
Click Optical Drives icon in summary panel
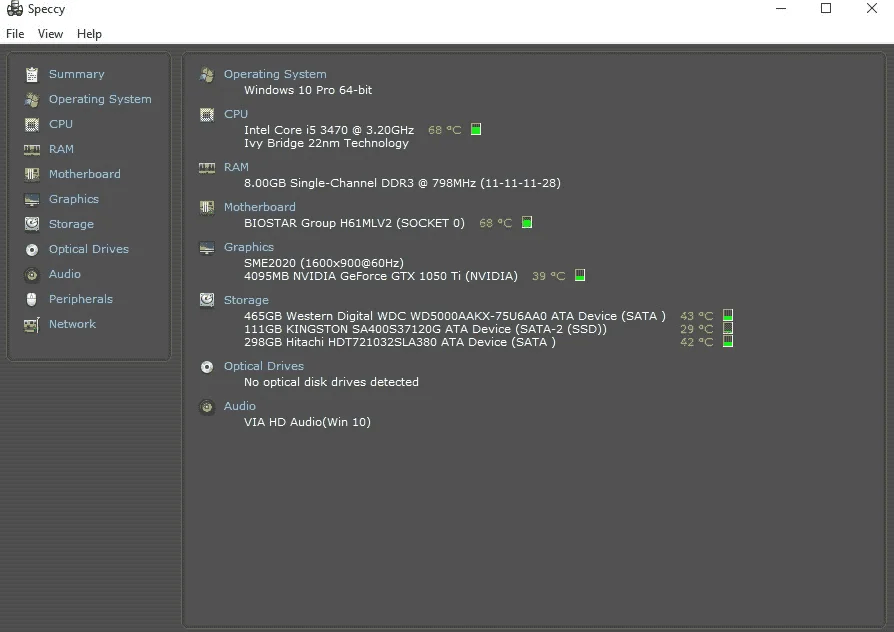pos(207,367)
